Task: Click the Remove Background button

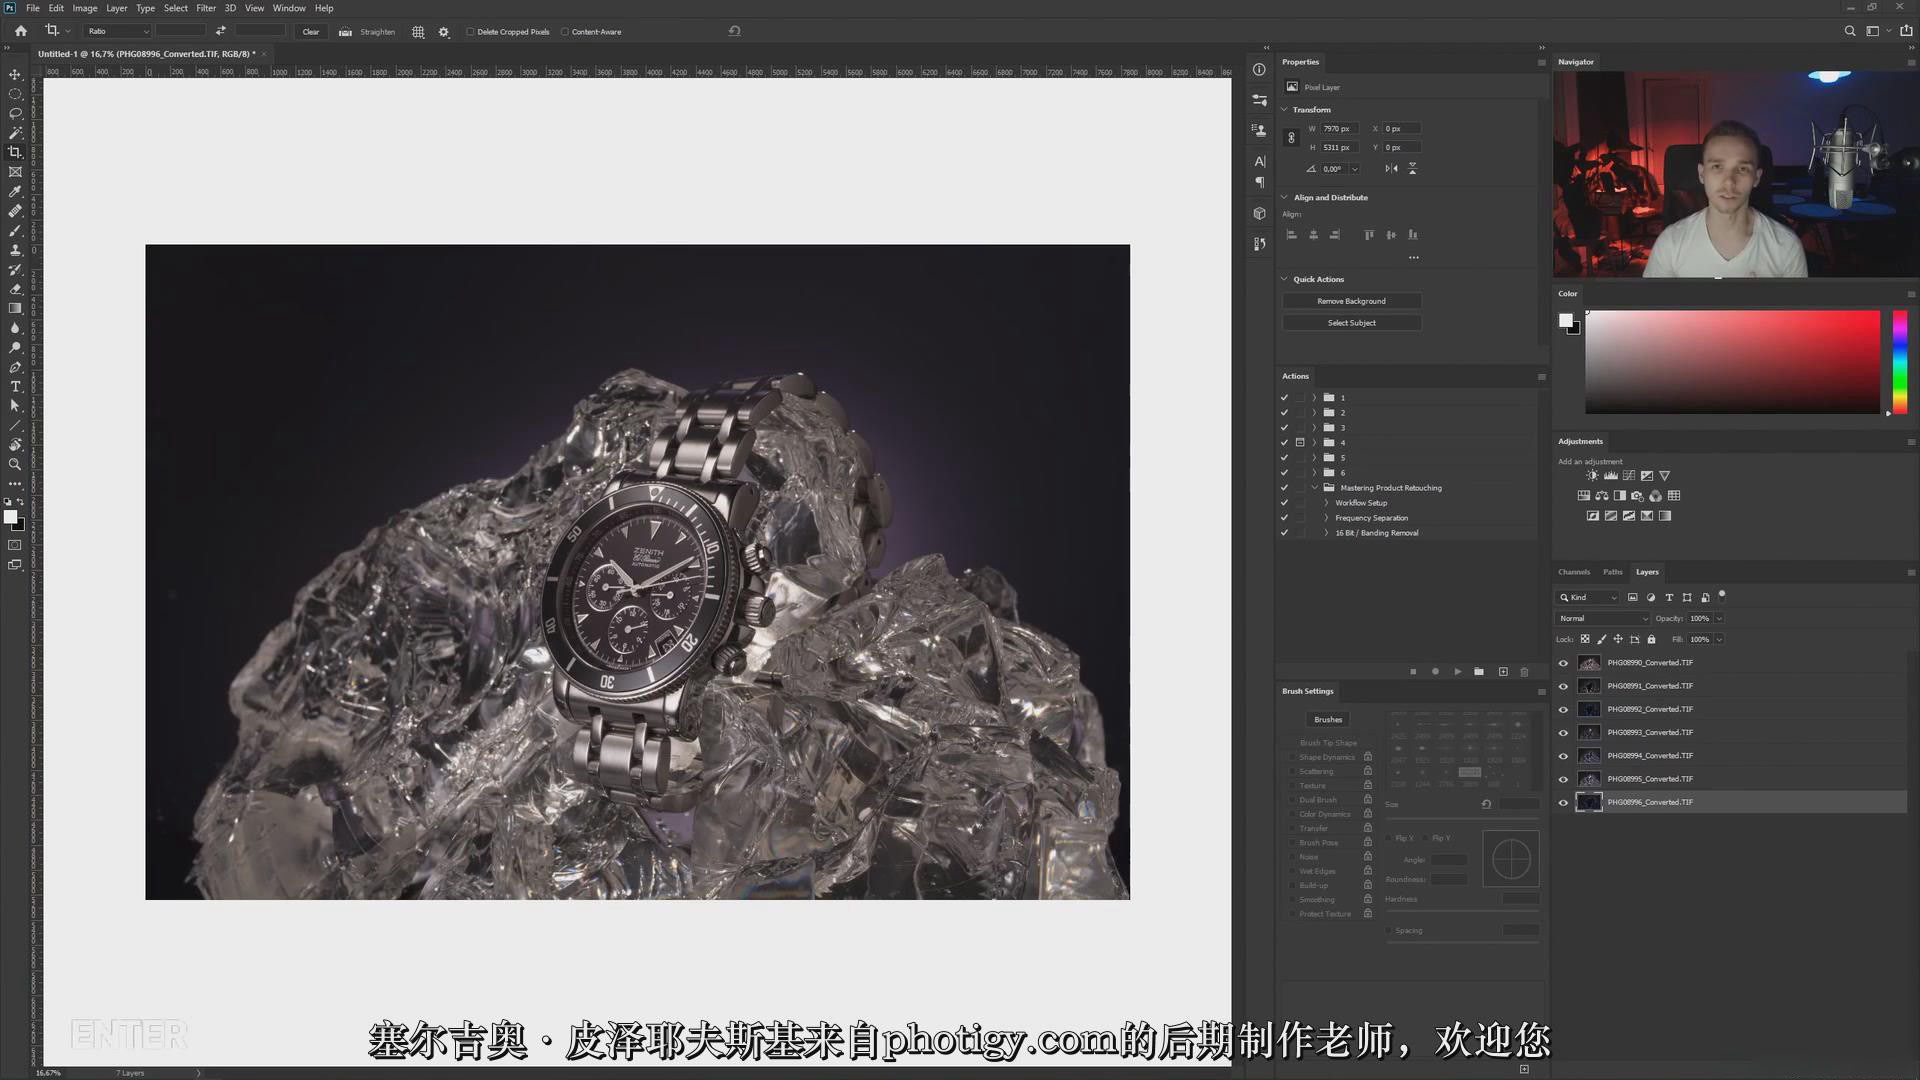Action: (1351, 301)
